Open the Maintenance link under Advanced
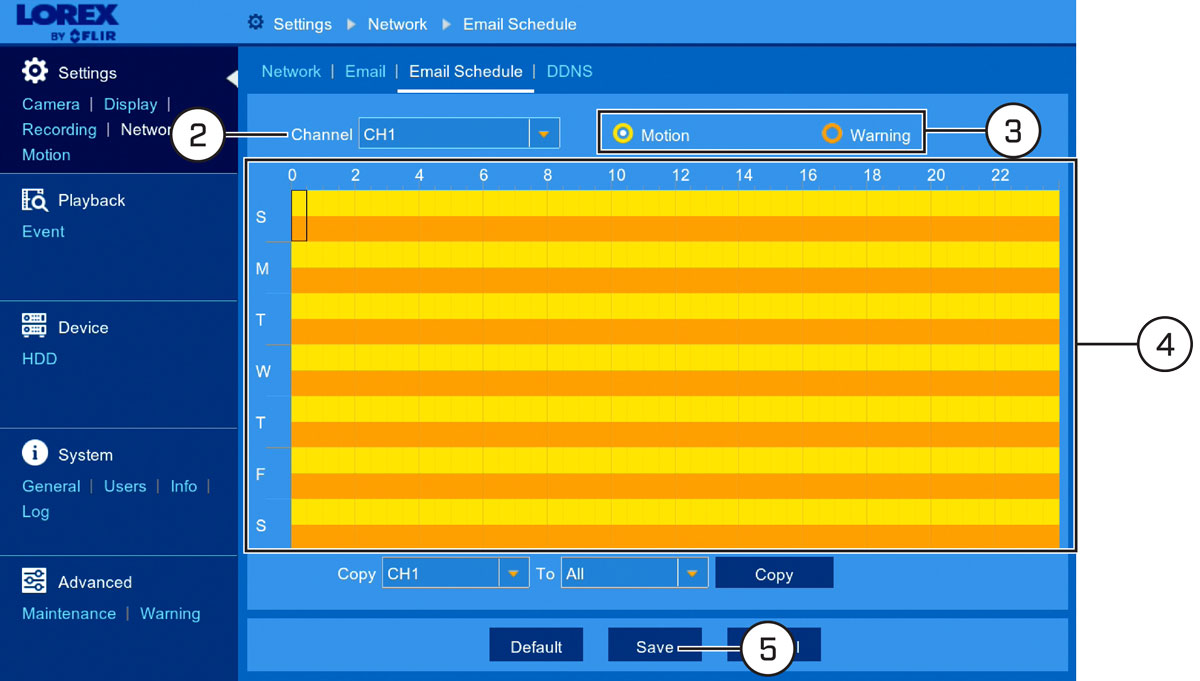 tap(69, 613)
